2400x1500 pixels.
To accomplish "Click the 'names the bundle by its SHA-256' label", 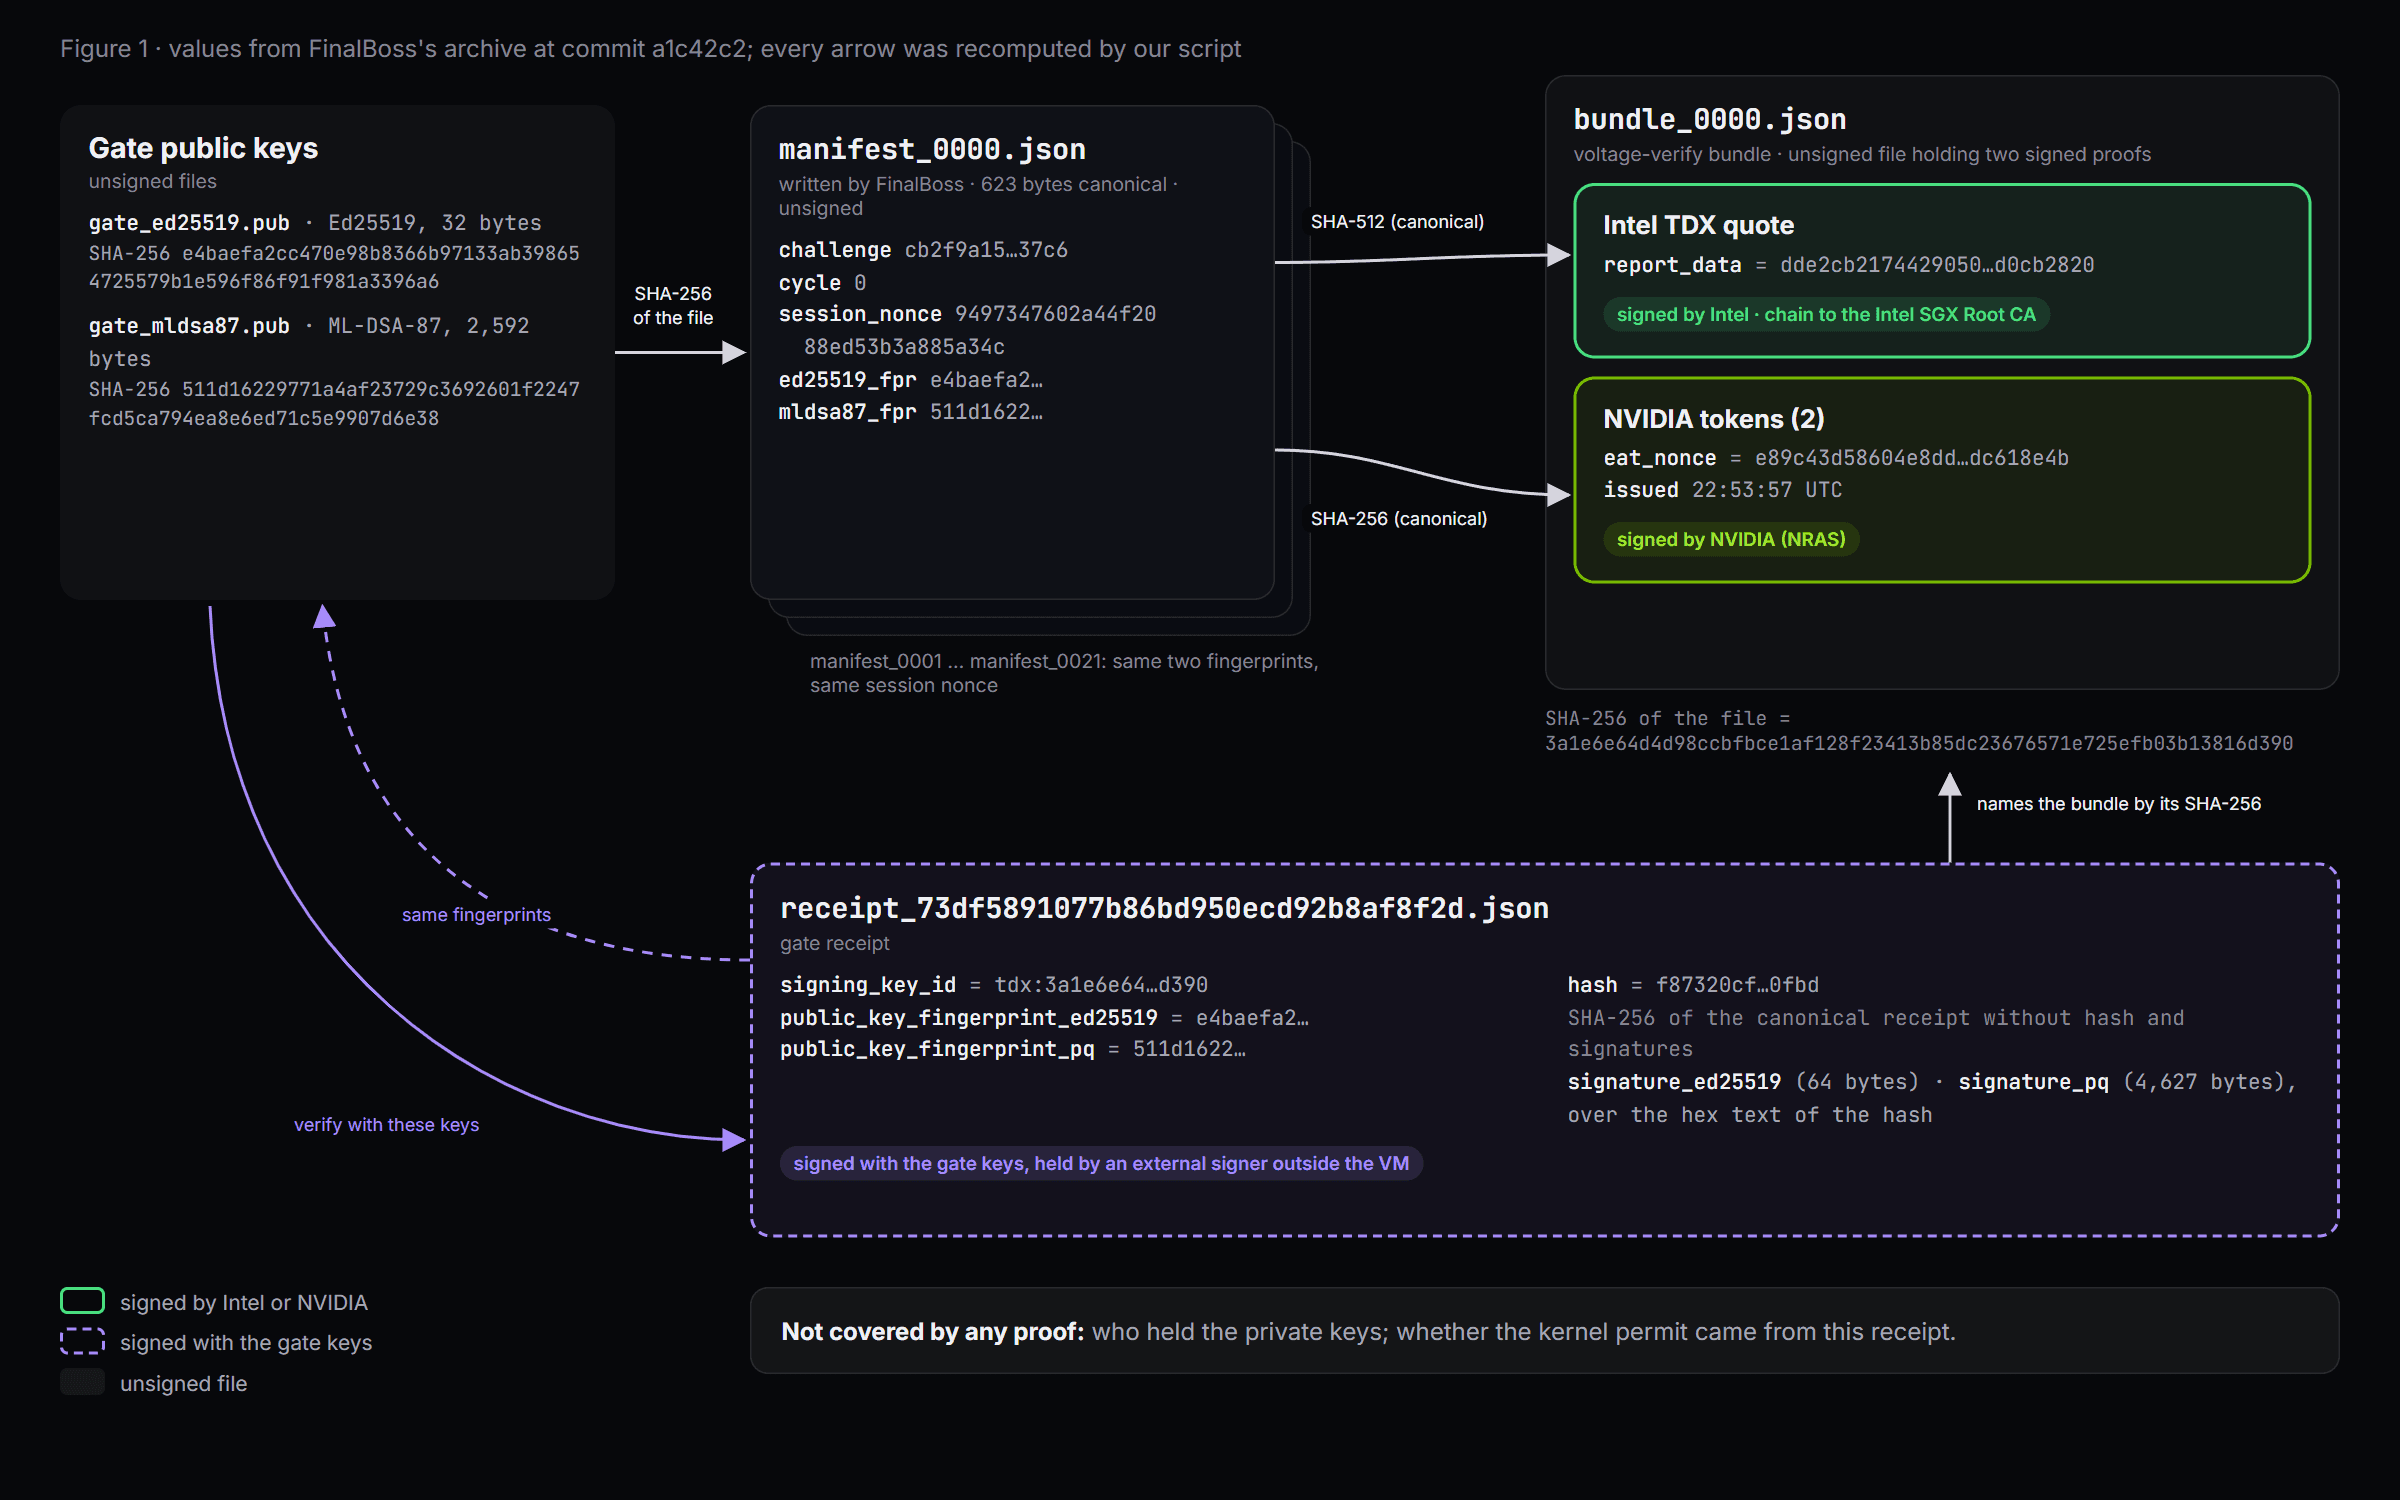I will pyautogui.click(x=2118, y=803).
